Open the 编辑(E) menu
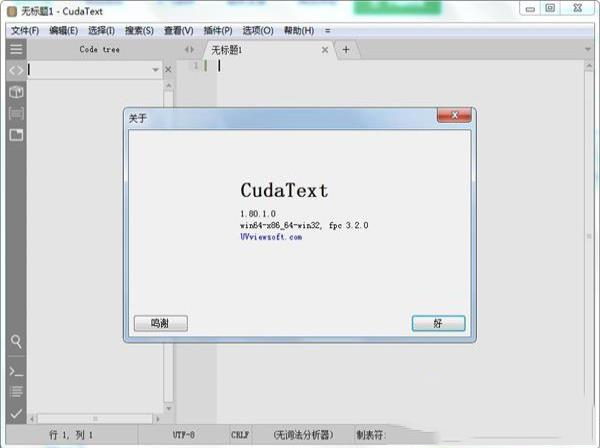This screenshot has height=448, width=600. coord(64,31)
